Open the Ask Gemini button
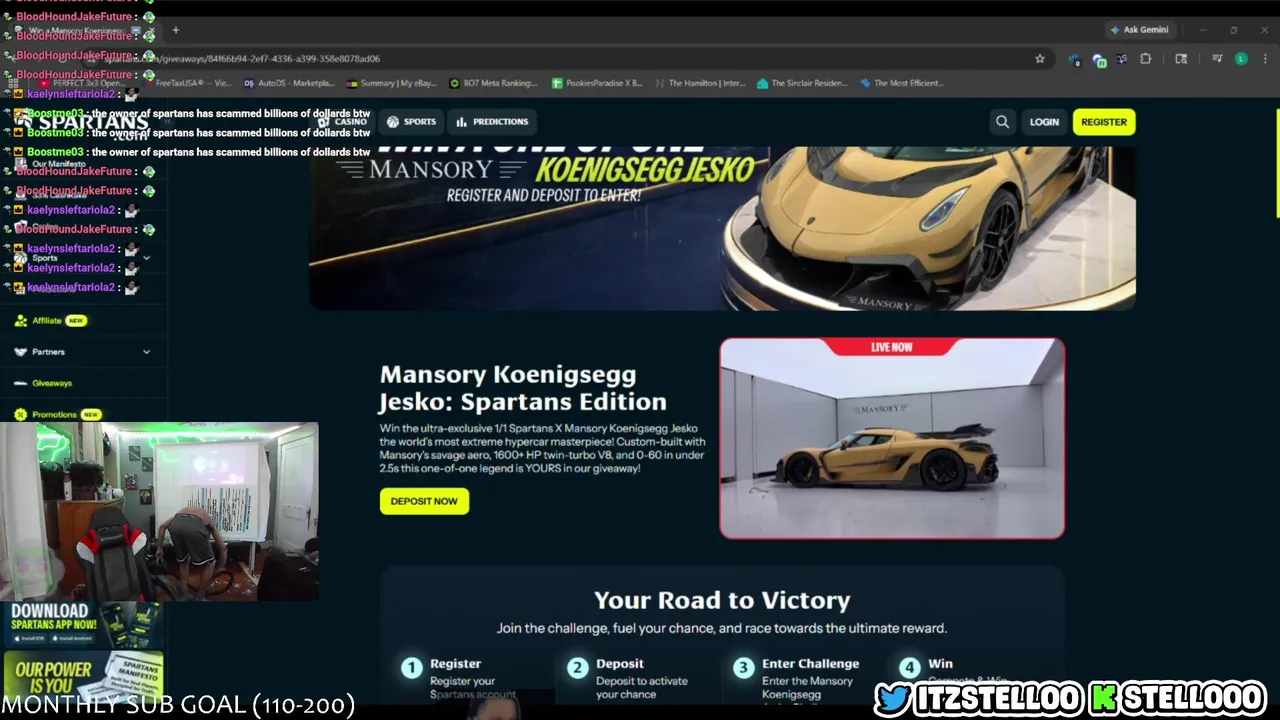1280x720 pixels. [1139, 30]
